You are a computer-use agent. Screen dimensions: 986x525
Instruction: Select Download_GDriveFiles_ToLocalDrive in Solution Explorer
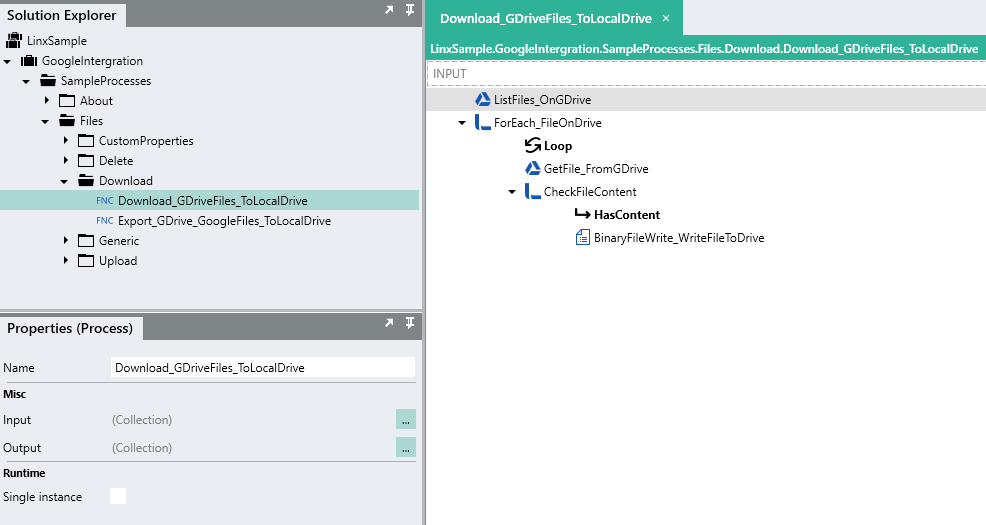tap(213, 201)
